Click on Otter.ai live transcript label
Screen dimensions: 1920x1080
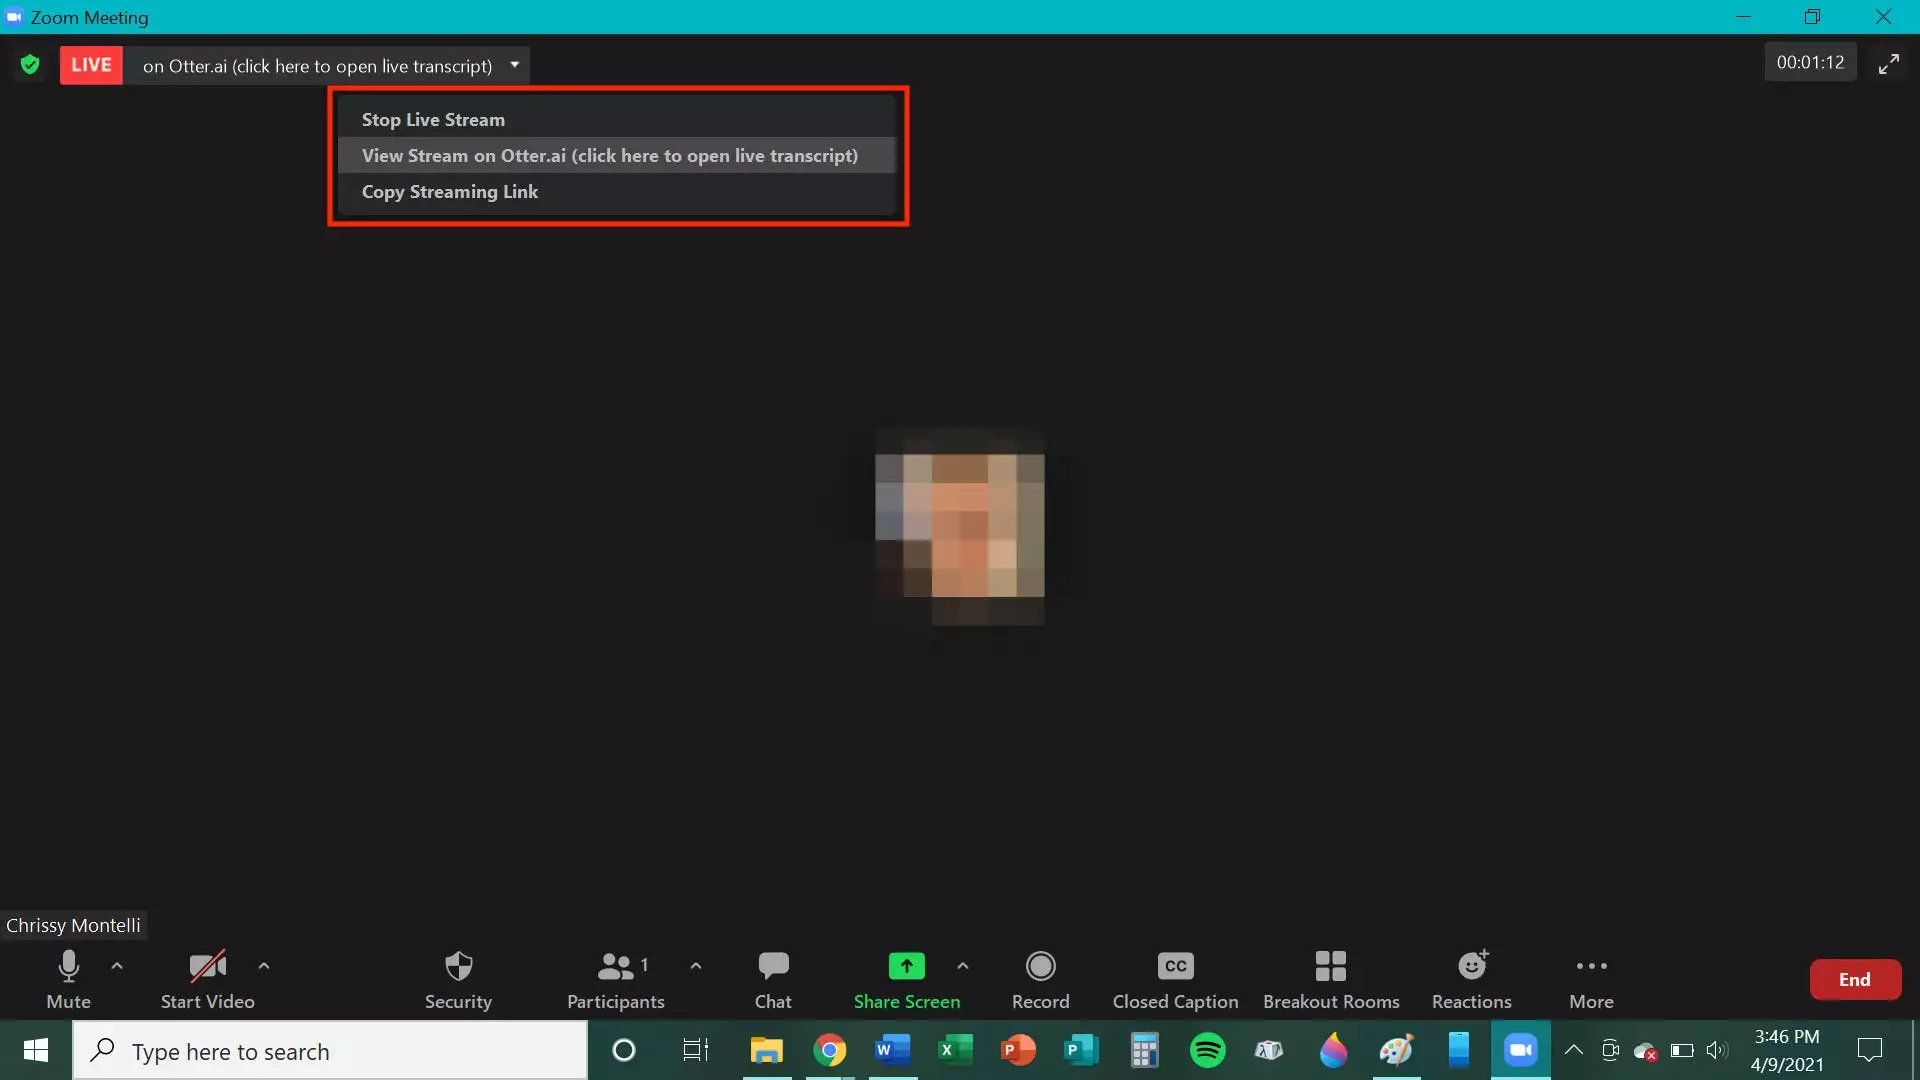coord(317,66)
